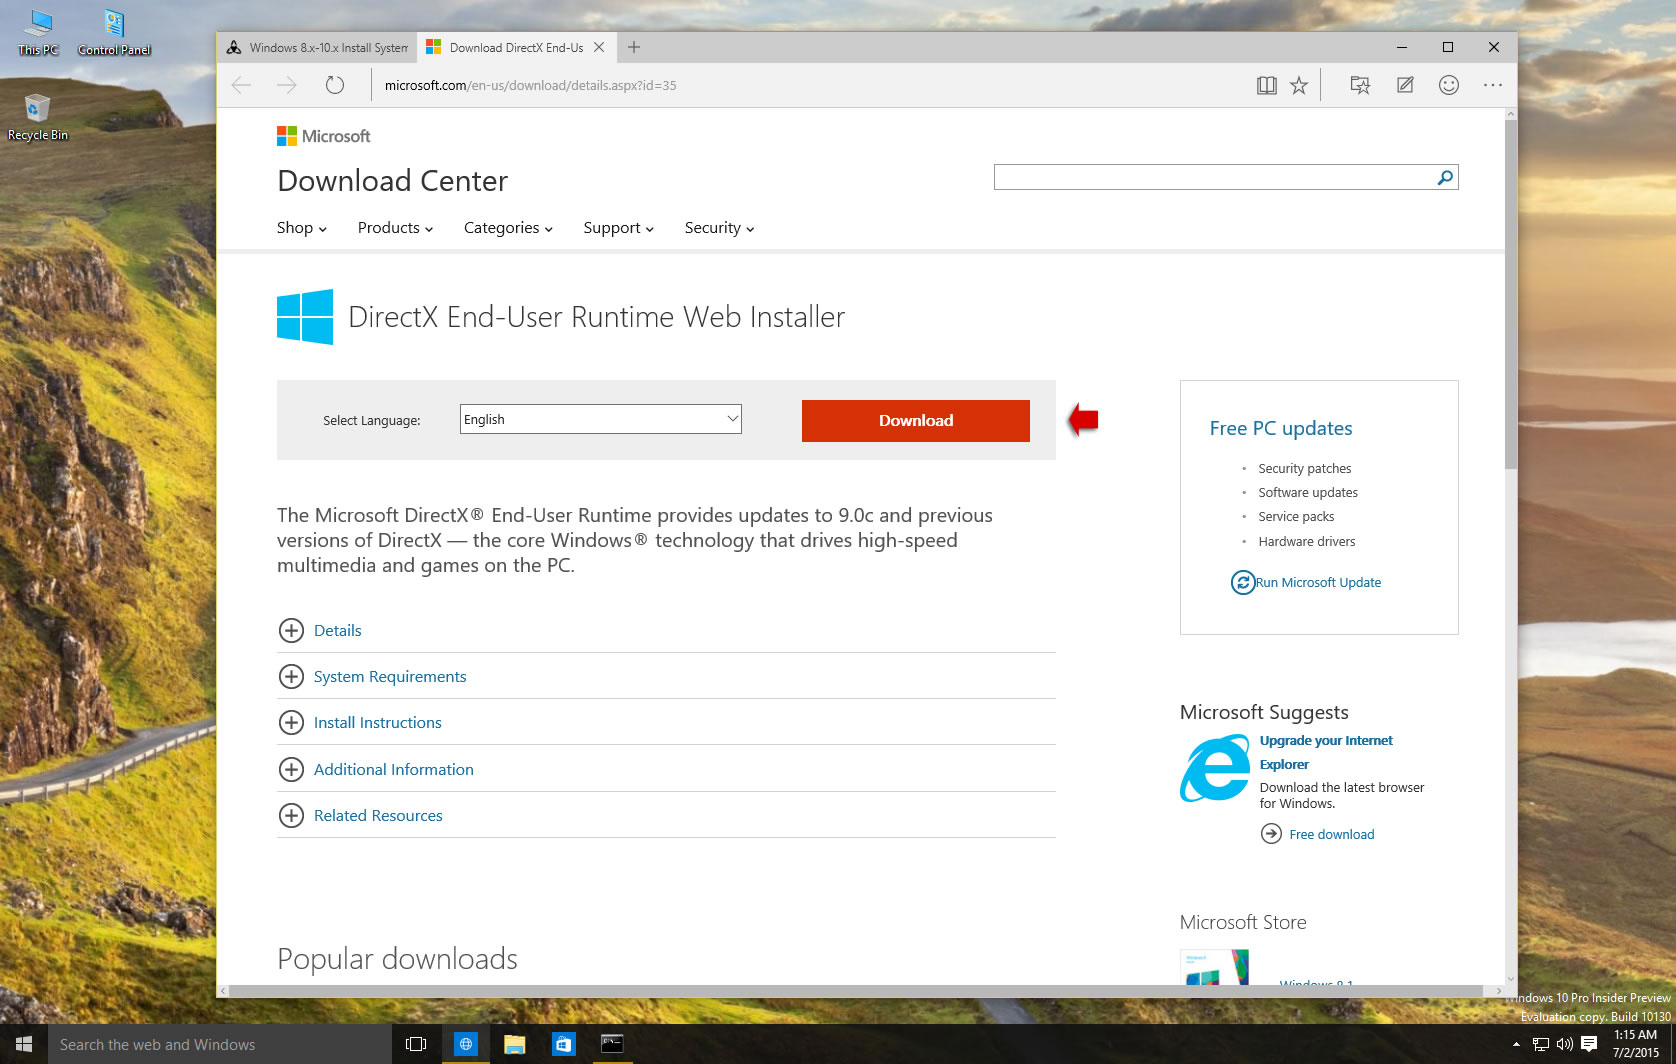Open Upgrade your Internet Explorer link
The width and height of the screenshot is (1676, 1064).
1326,752
